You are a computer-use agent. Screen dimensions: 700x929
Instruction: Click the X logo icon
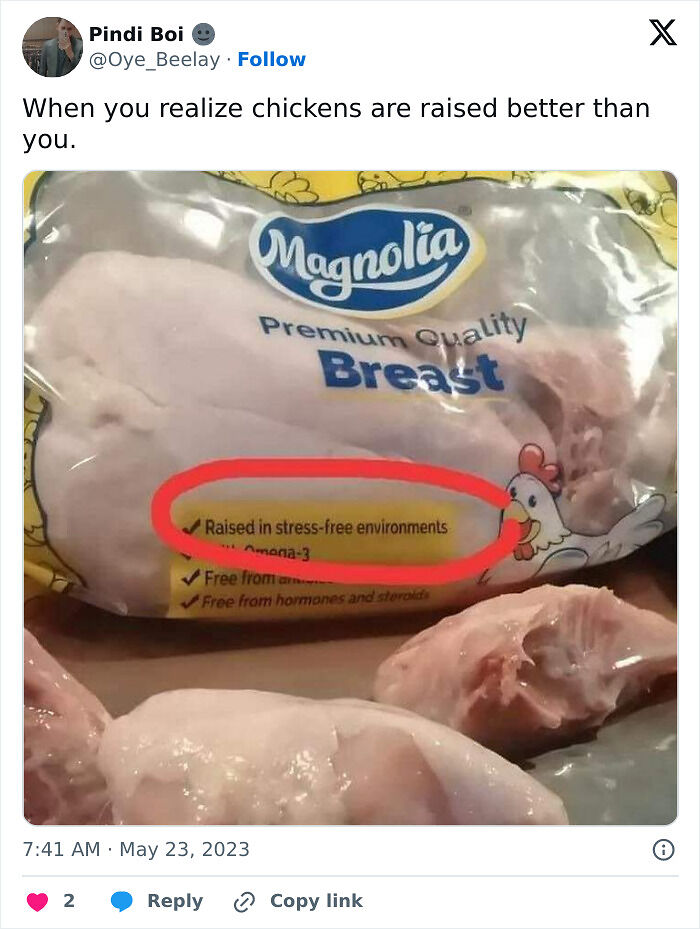[x=663, y=33]
